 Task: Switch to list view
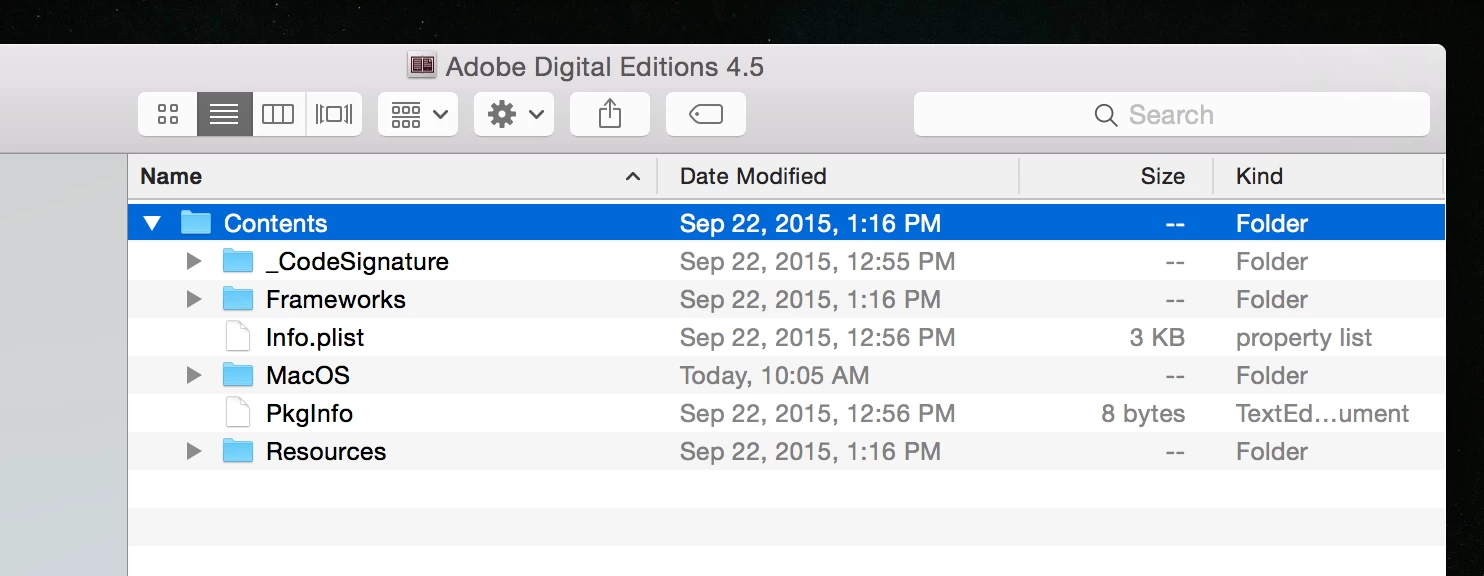(224, 114)
